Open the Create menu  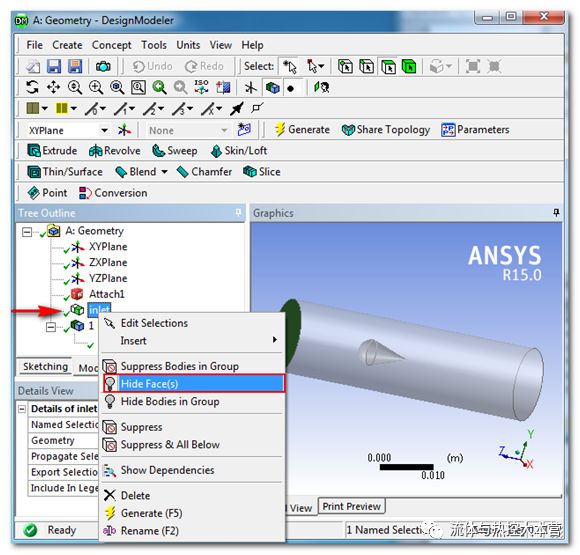pyautogui.click(x=67, y=45)
